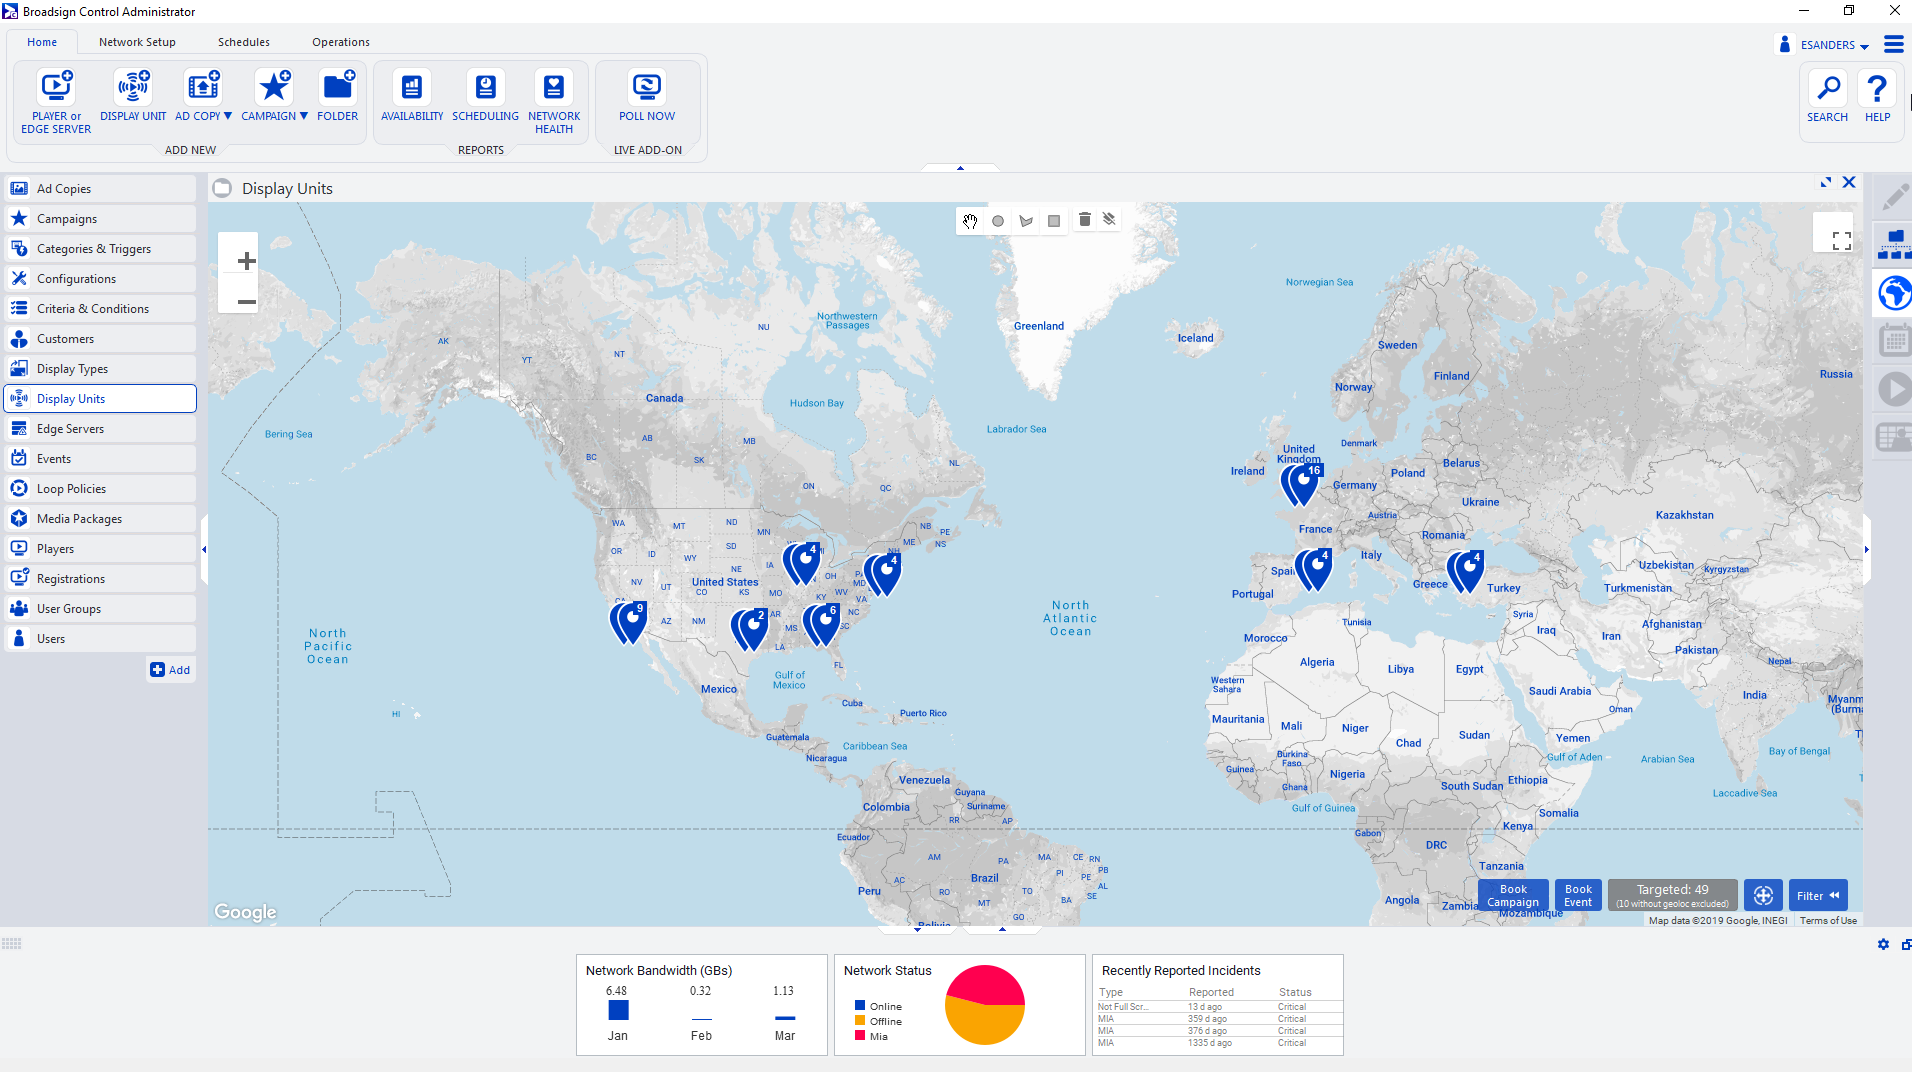
Task: Toggle the Display Units header checkbox
Action: click(x=222, y=188)
